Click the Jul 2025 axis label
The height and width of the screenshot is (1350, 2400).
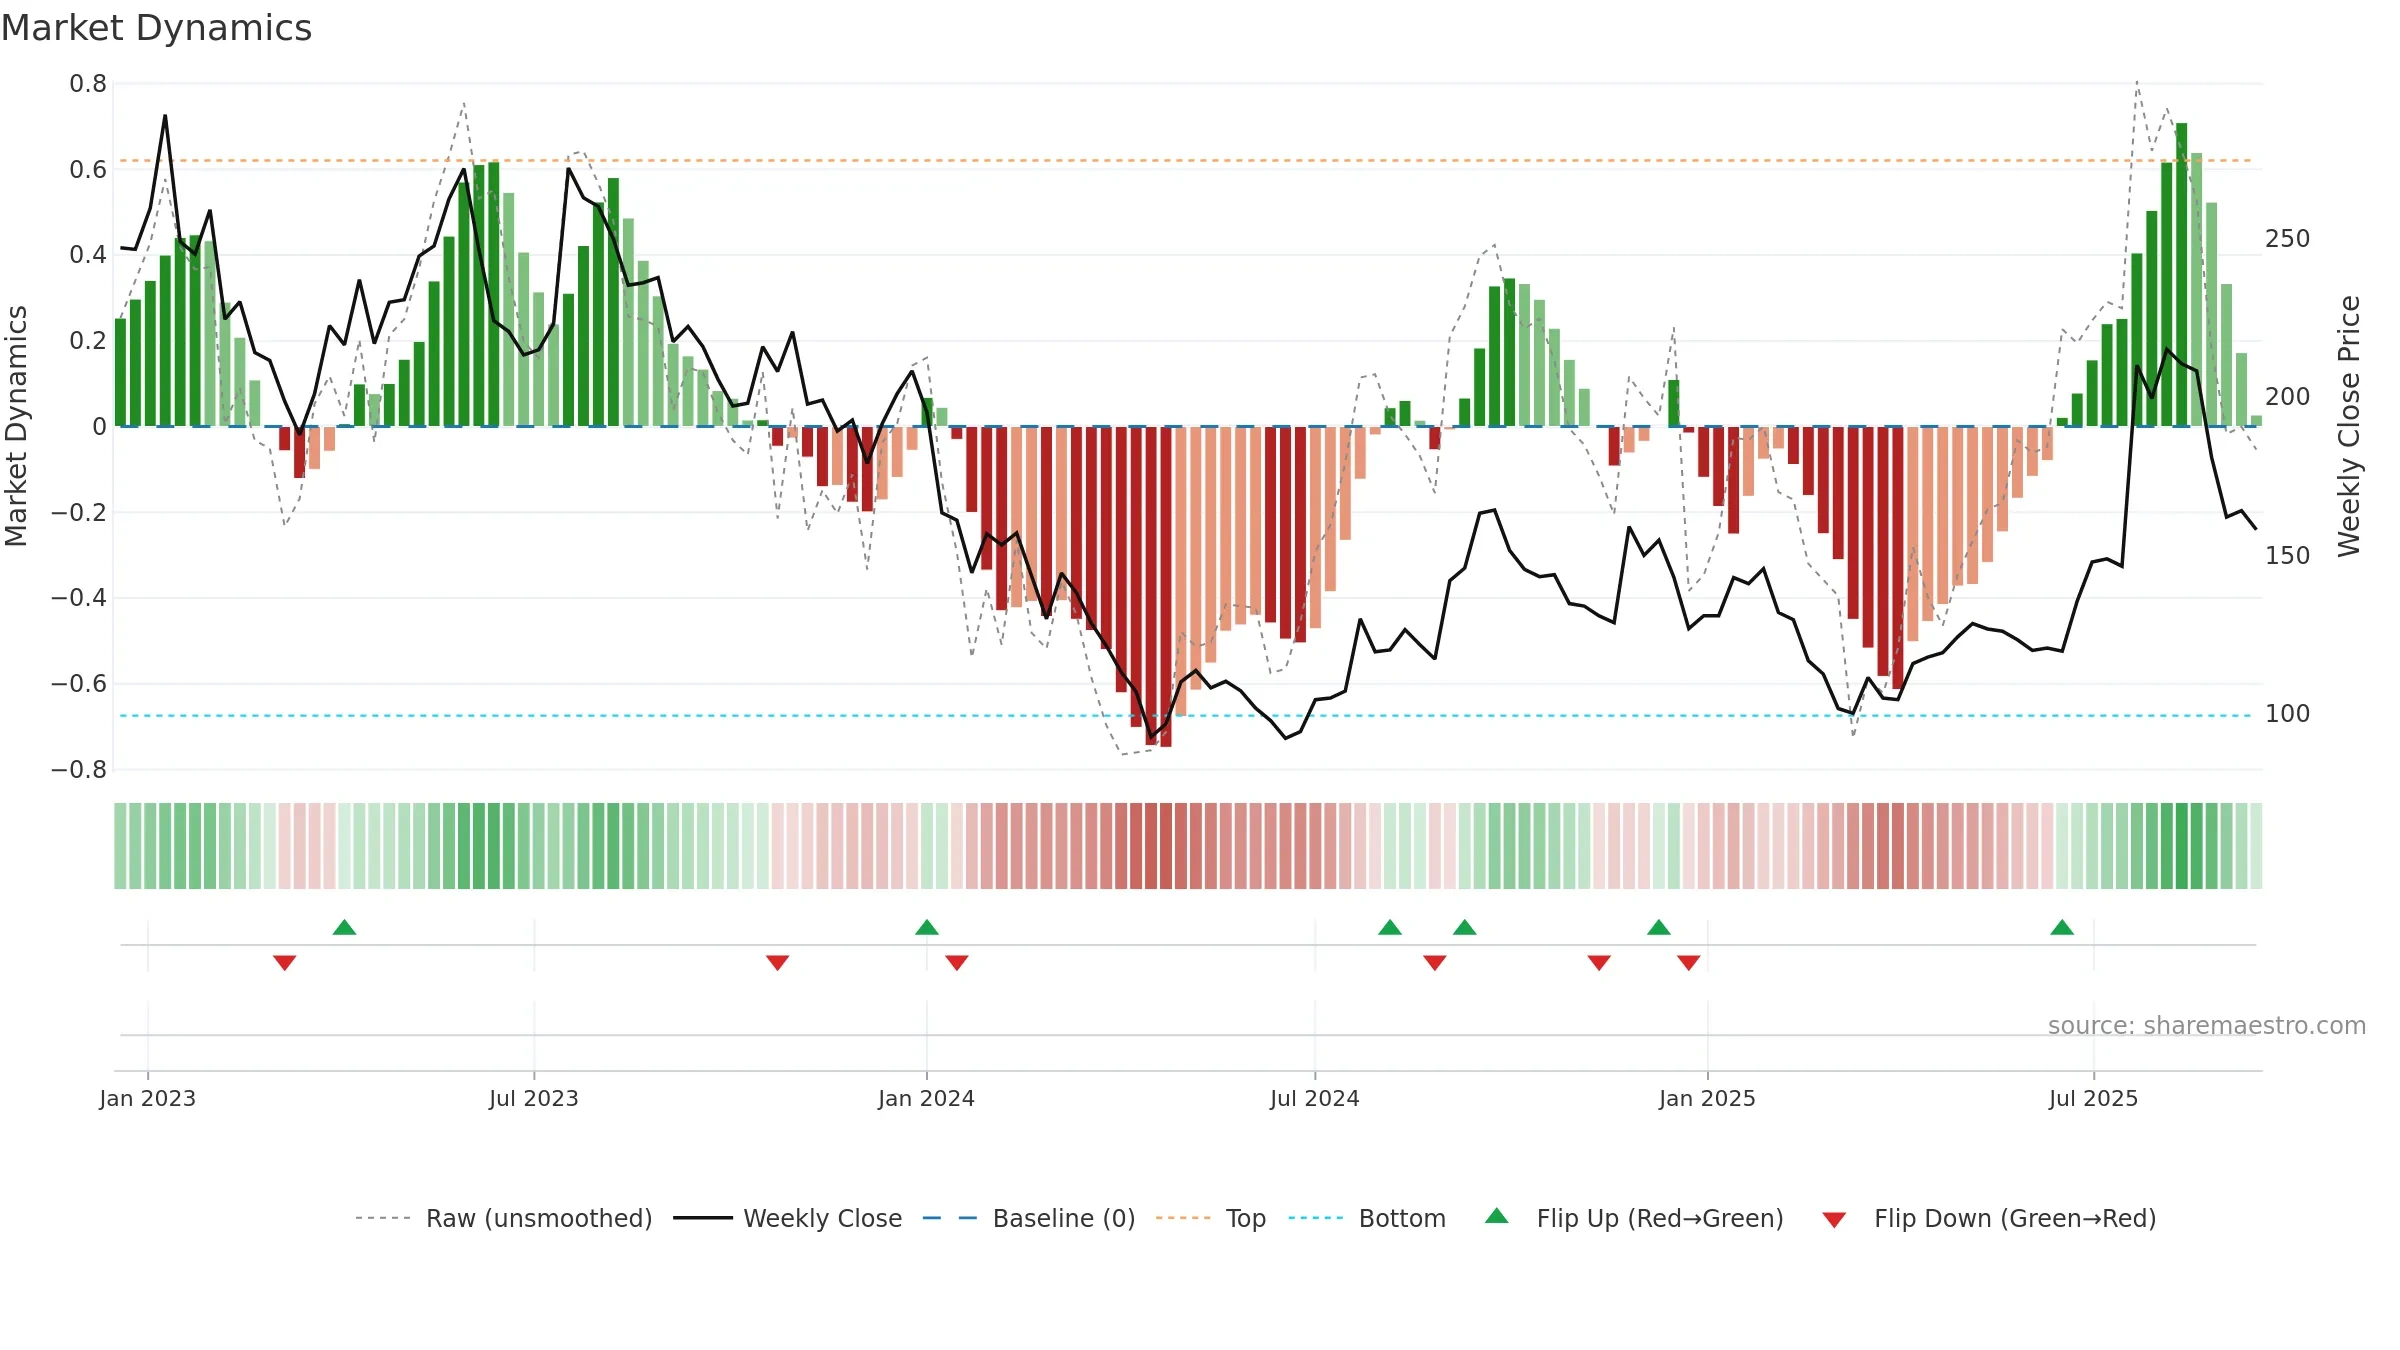click(x=2093, y=1098)
